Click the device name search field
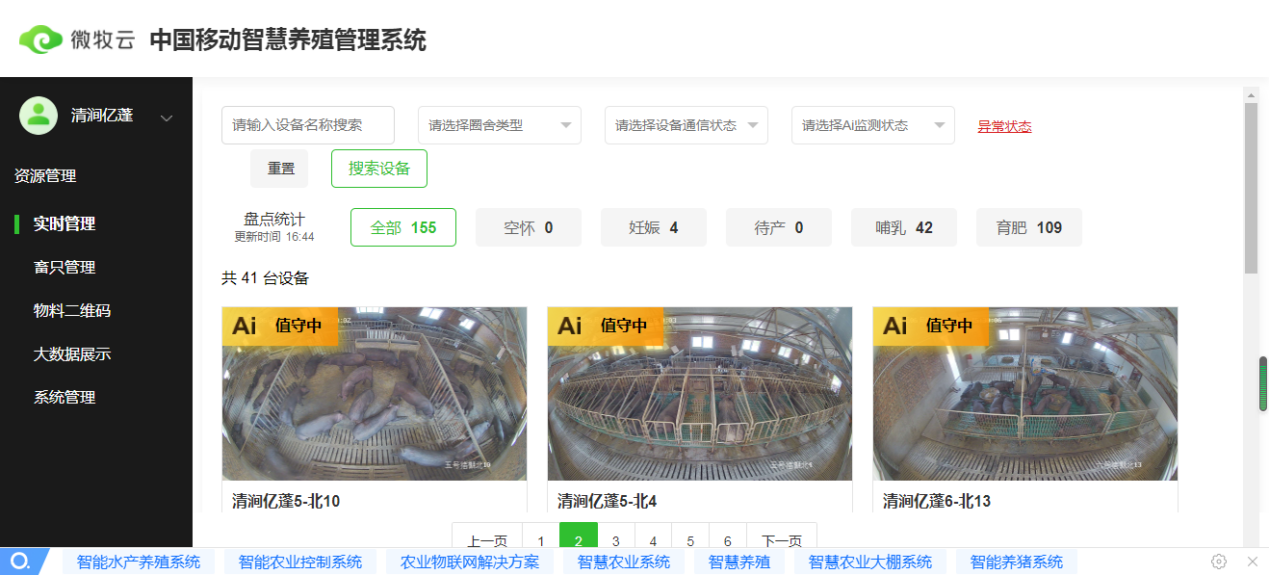This screenshot has width=1269, height=575. (x=308, y=125)
